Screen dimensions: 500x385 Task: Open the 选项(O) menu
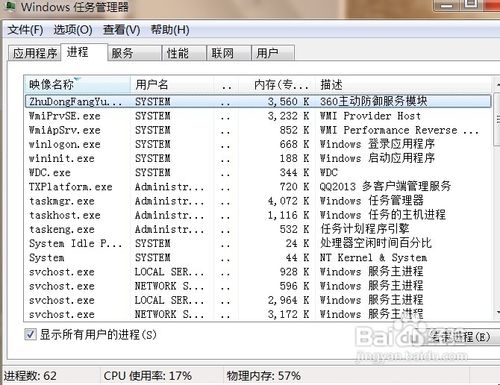pyautogui.click(x=73, y=30)
